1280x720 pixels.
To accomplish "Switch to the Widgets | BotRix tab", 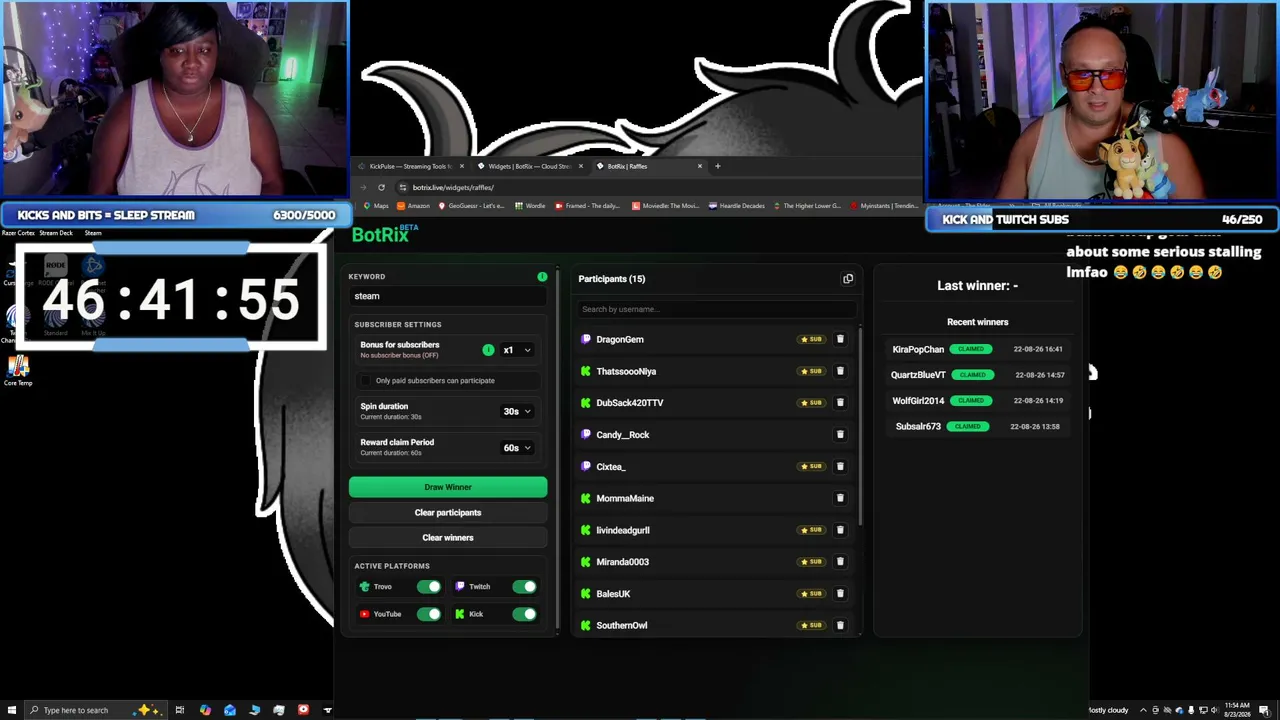I will click(529, 166).
